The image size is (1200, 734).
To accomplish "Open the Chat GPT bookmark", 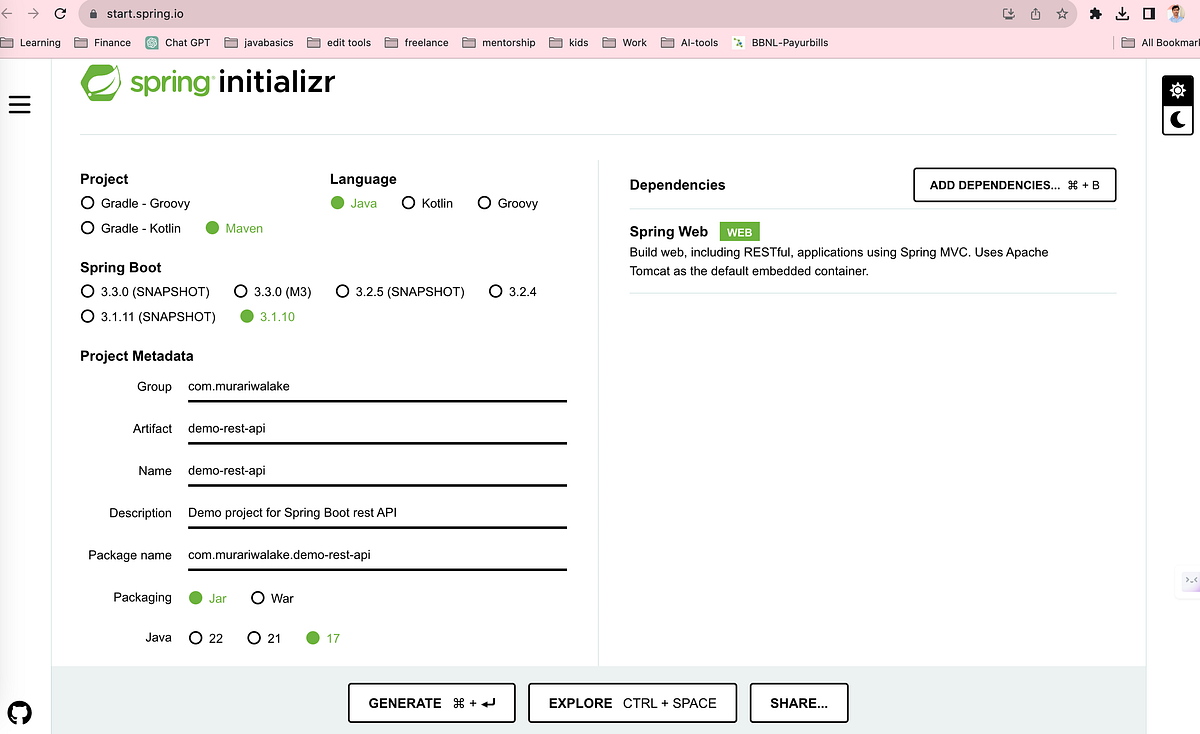I will coord(178,43).
